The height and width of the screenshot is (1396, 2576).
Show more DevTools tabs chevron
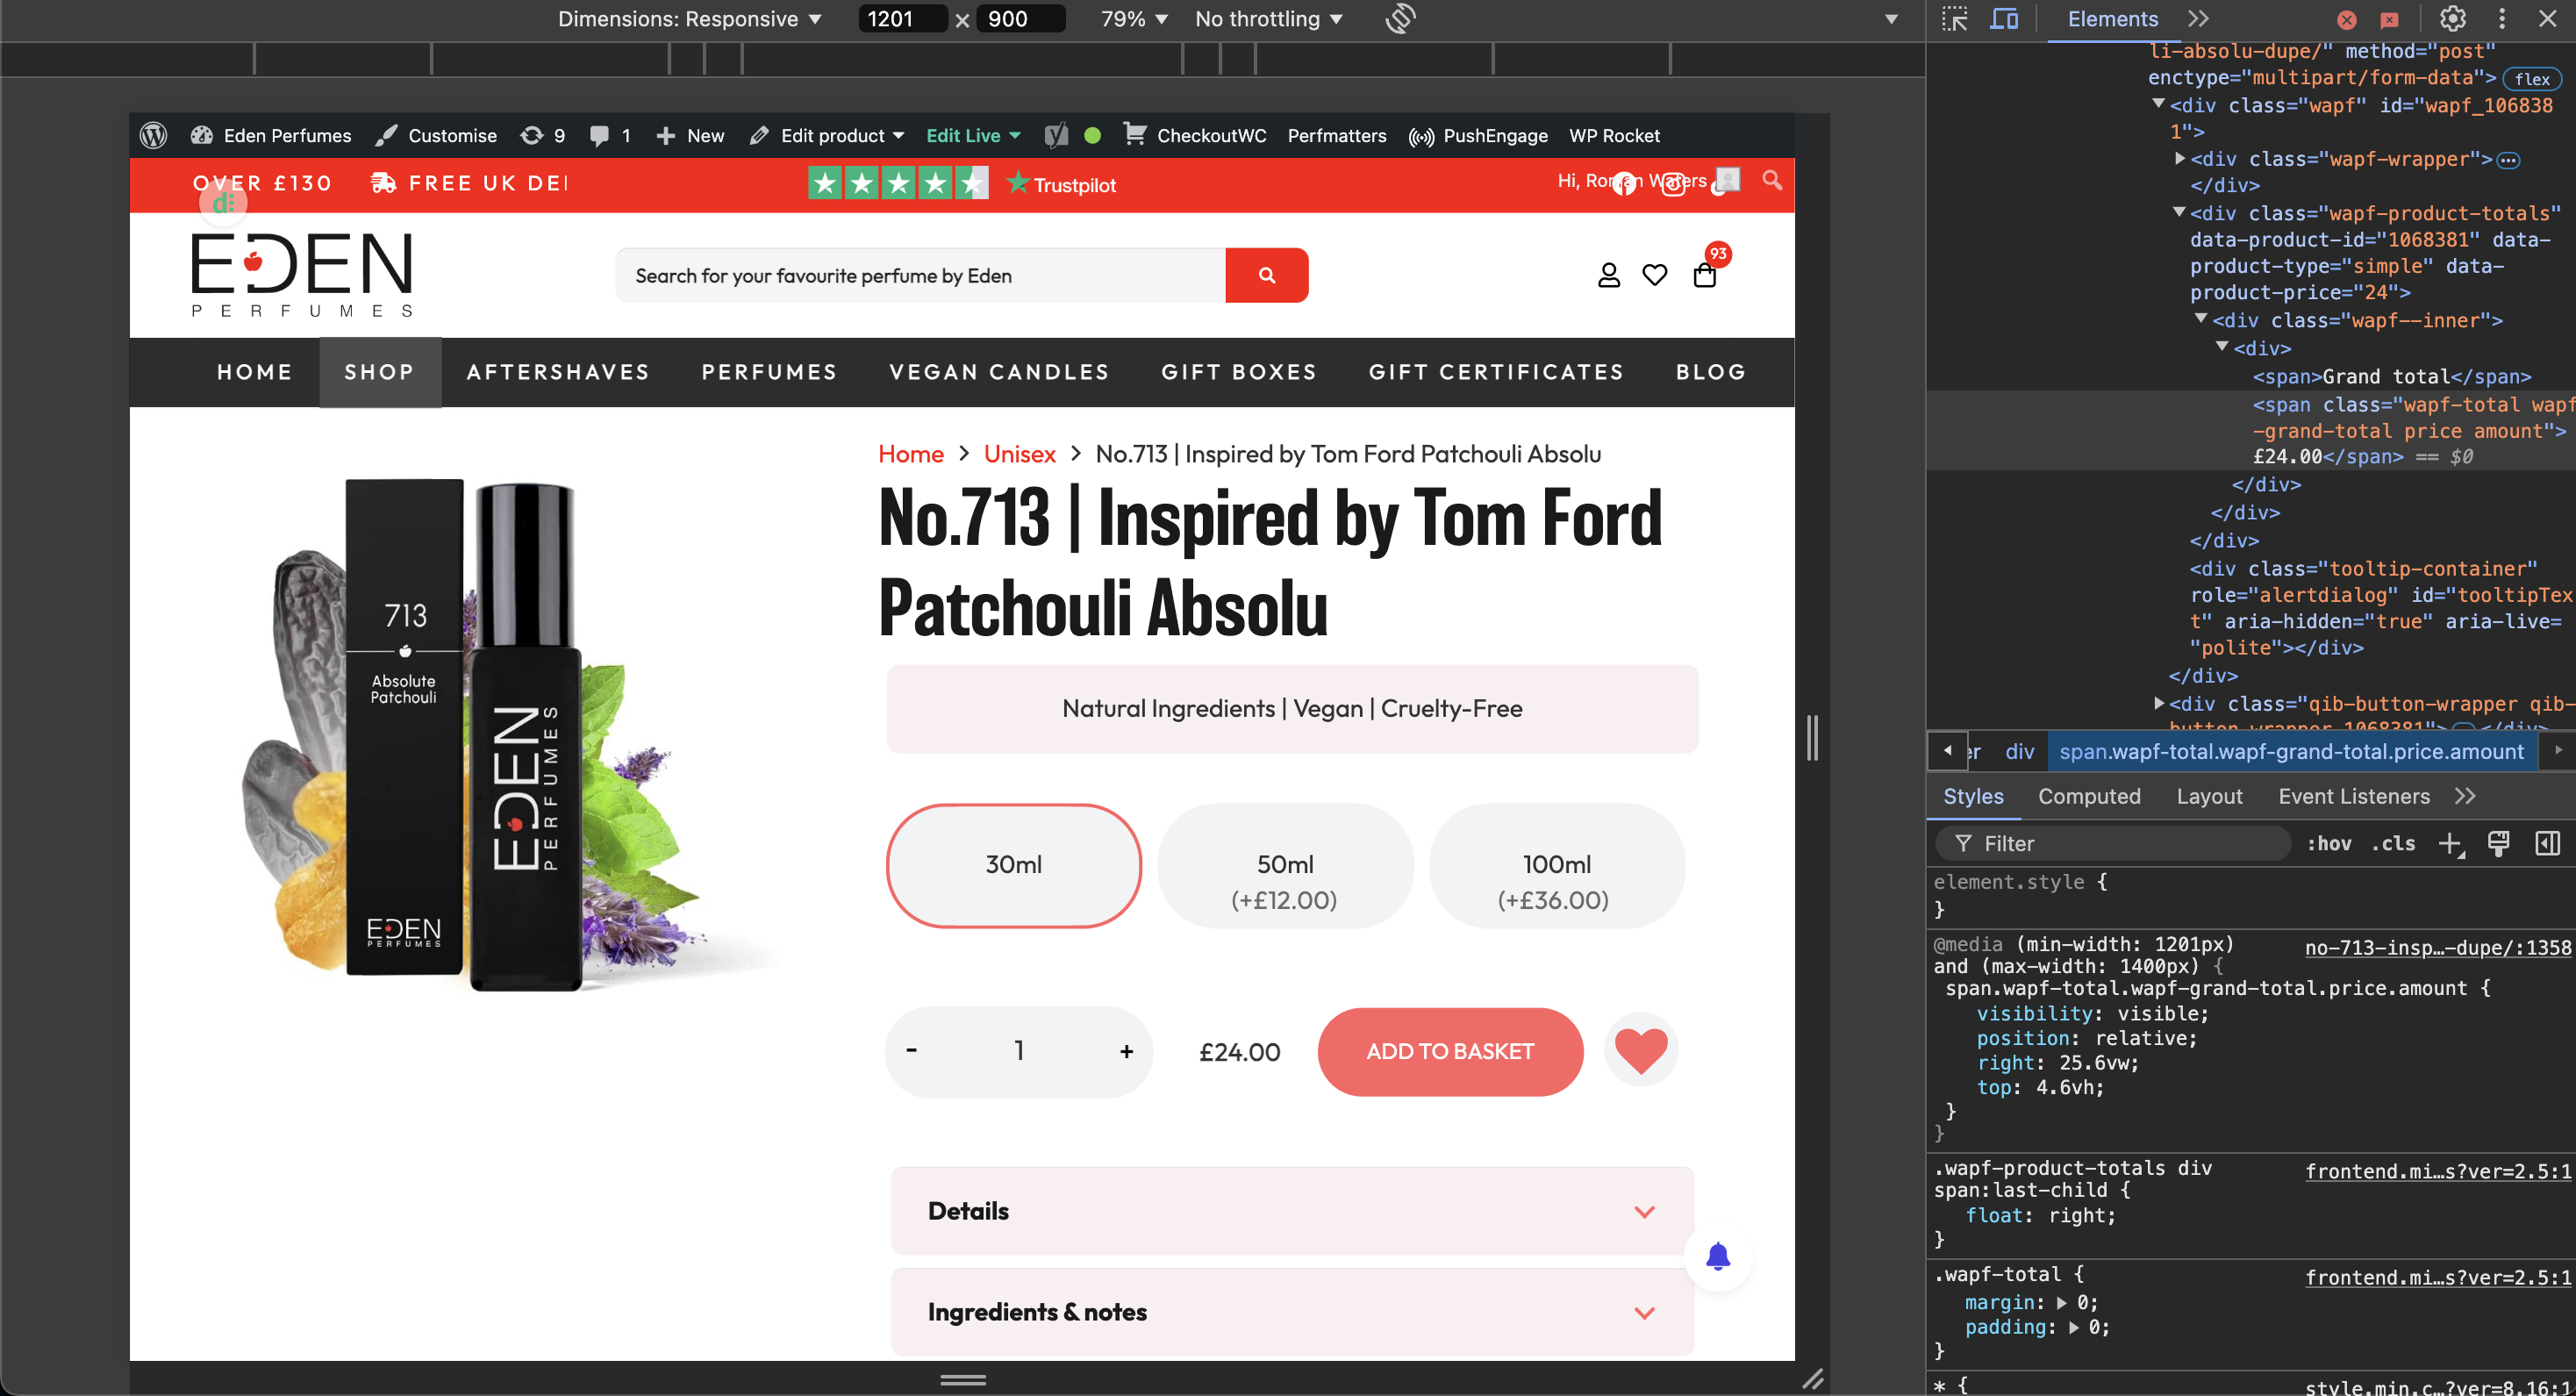click(2198, 19)
